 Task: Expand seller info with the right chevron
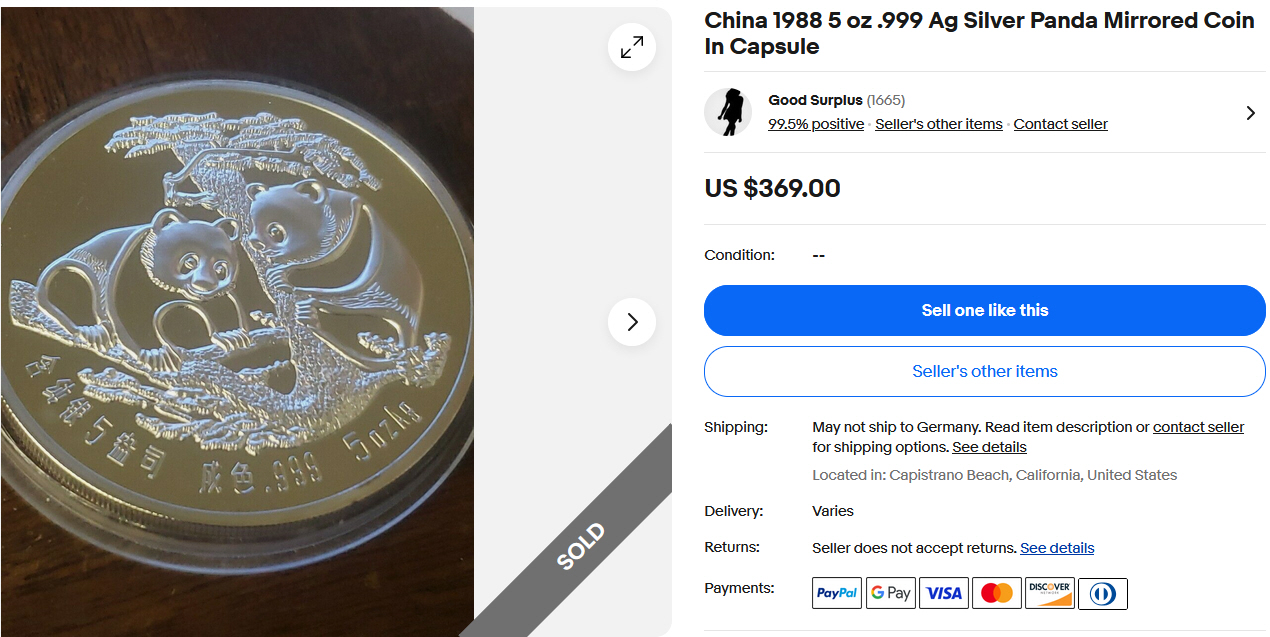(x=1250, y=113)
